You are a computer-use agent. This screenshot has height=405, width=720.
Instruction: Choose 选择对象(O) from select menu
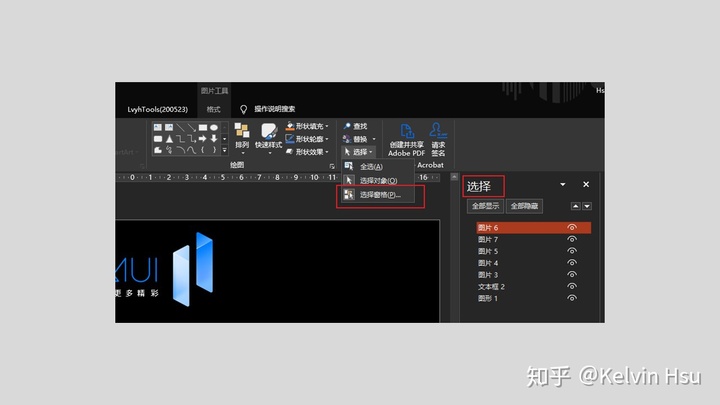(378, 180)
